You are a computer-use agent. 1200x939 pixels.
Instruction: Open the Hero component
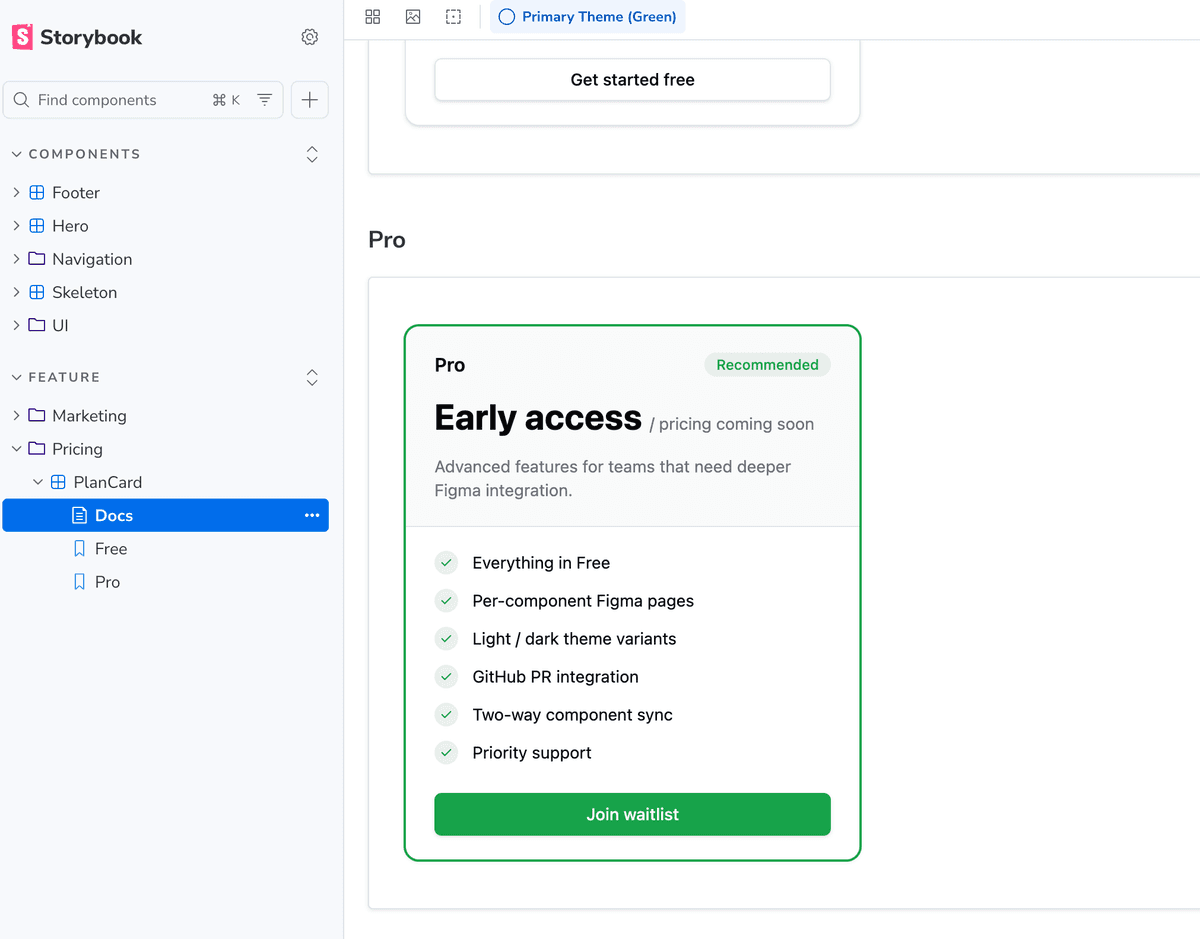point(70,226)
